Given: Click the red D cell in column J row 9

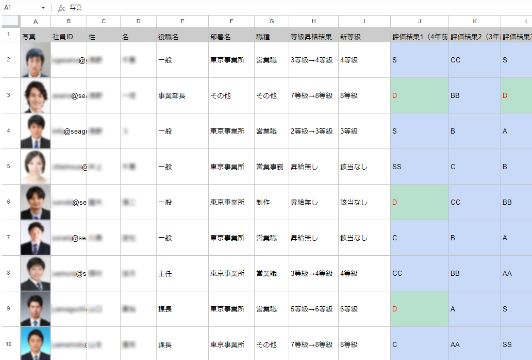Looking at the screenshot, I should pyautogui.click(x=419, y=309).
